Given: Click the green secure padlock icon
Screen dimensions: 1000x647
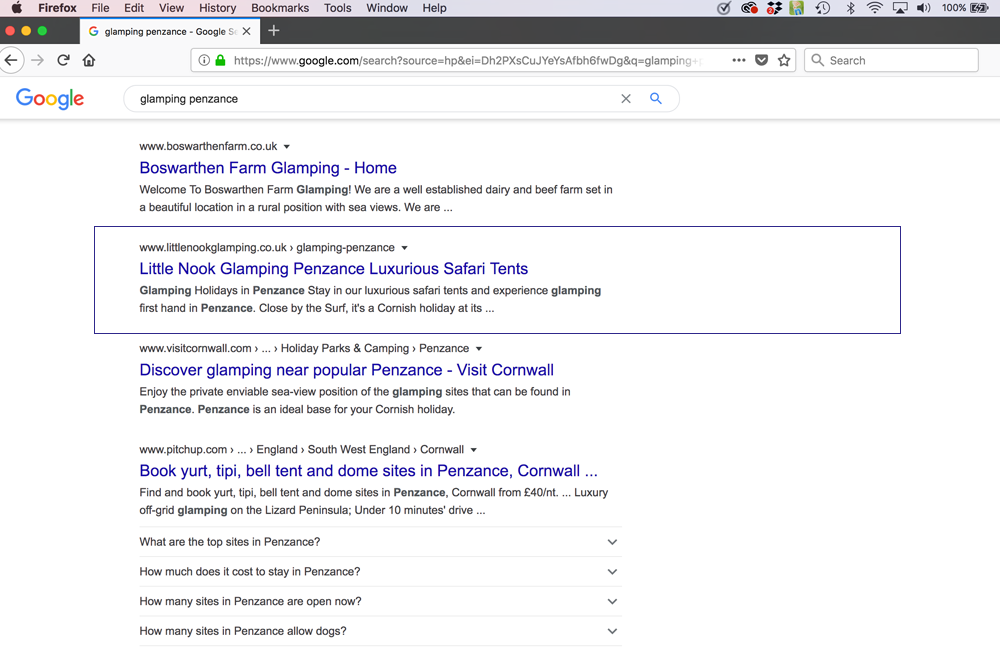Looking at the screenshot, I should (x=221, y=61).
